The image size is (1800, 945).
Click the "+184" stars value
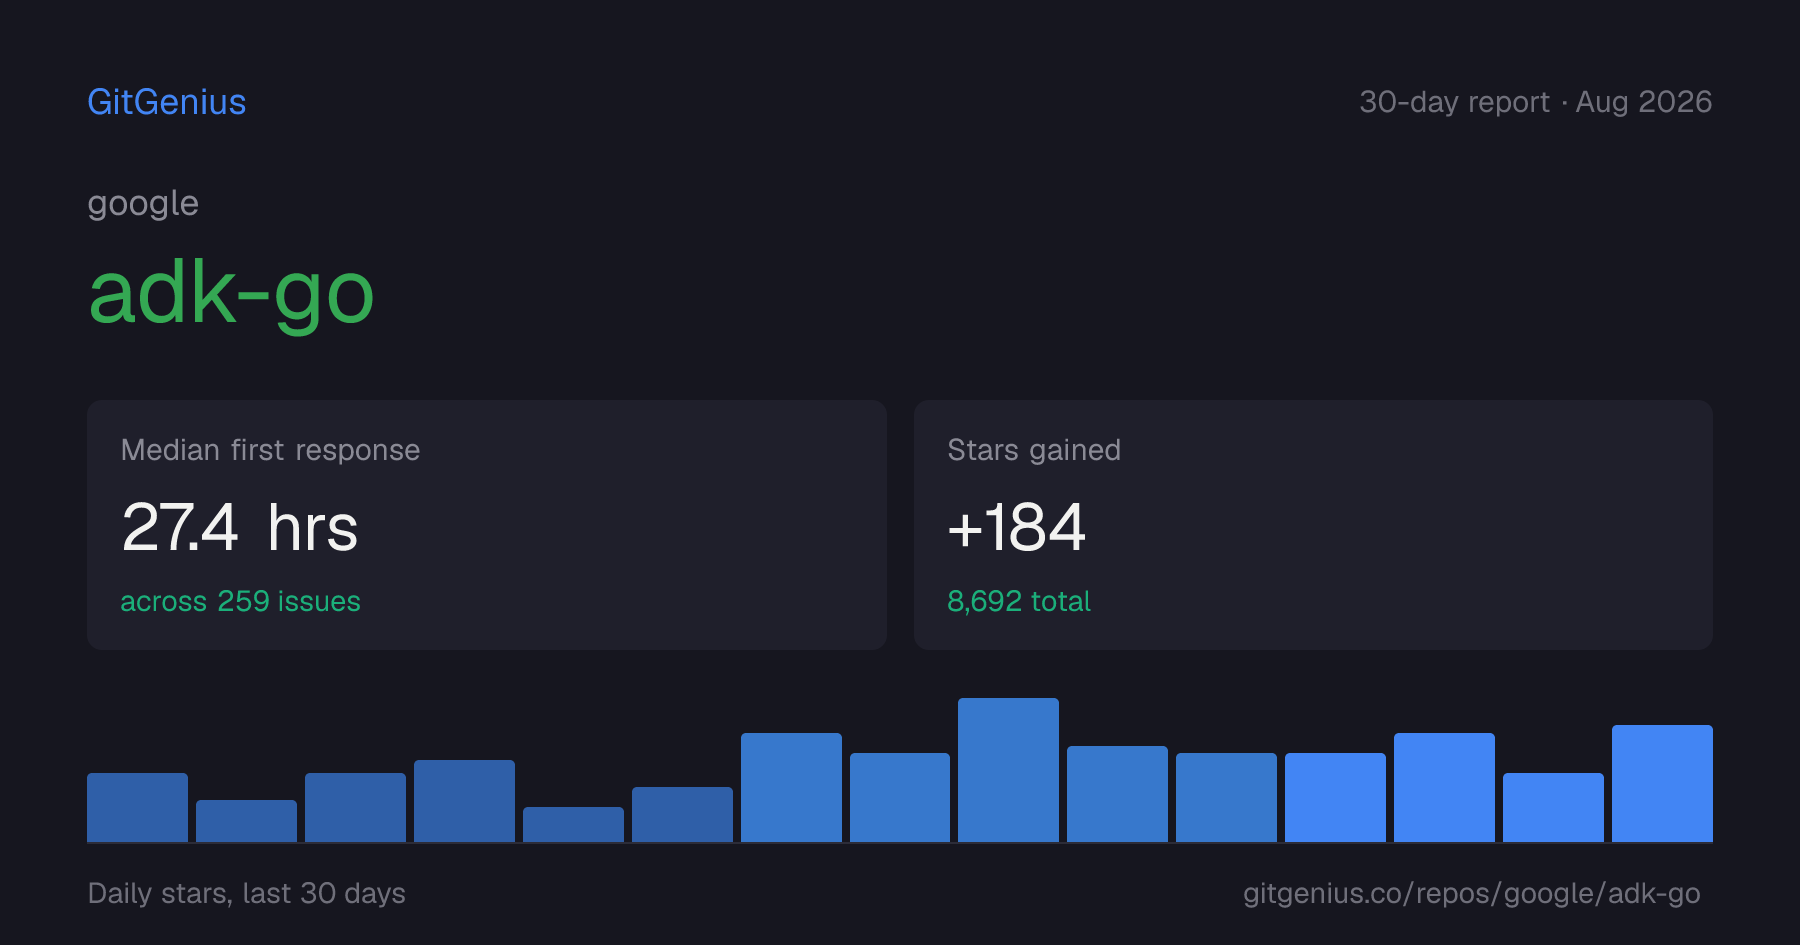point(1016,527)
